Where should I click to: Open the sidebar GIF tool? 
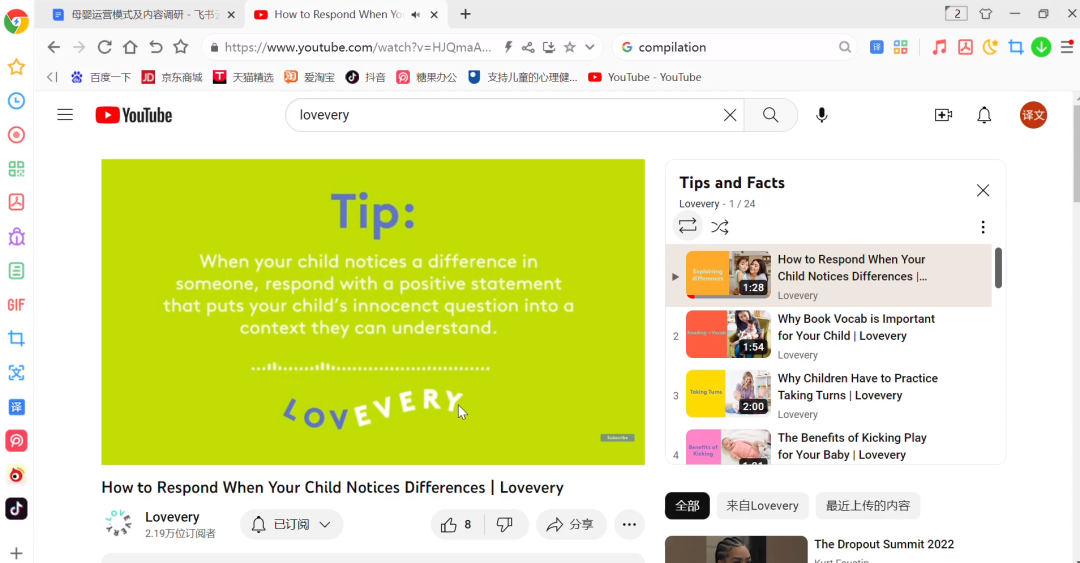click(x=17, y=305)
